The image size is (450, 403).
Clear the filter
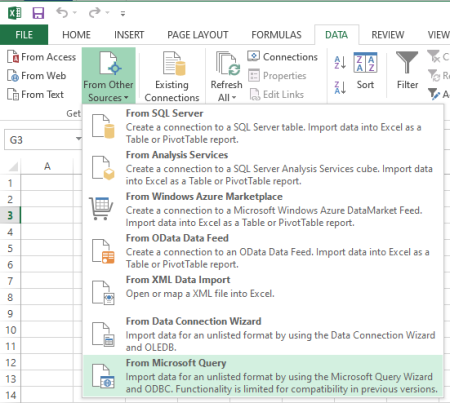(x=438, y=57)
